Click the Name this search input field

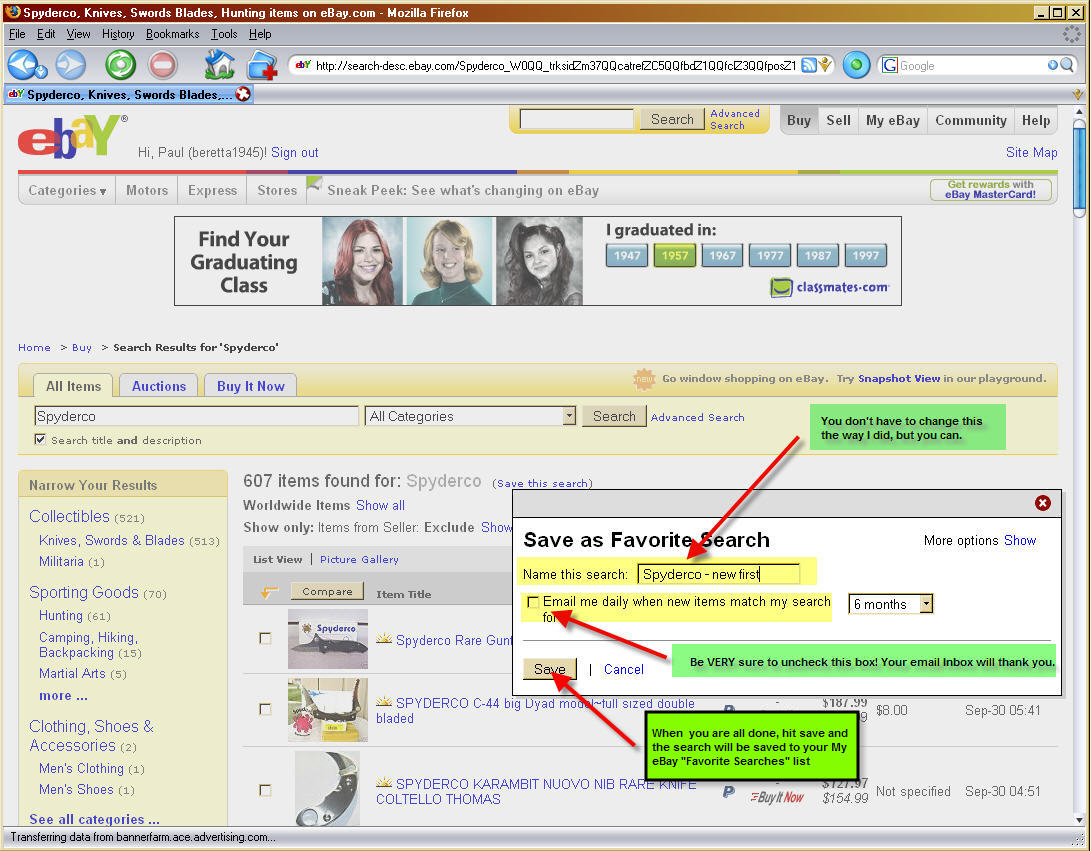[718, 574]
